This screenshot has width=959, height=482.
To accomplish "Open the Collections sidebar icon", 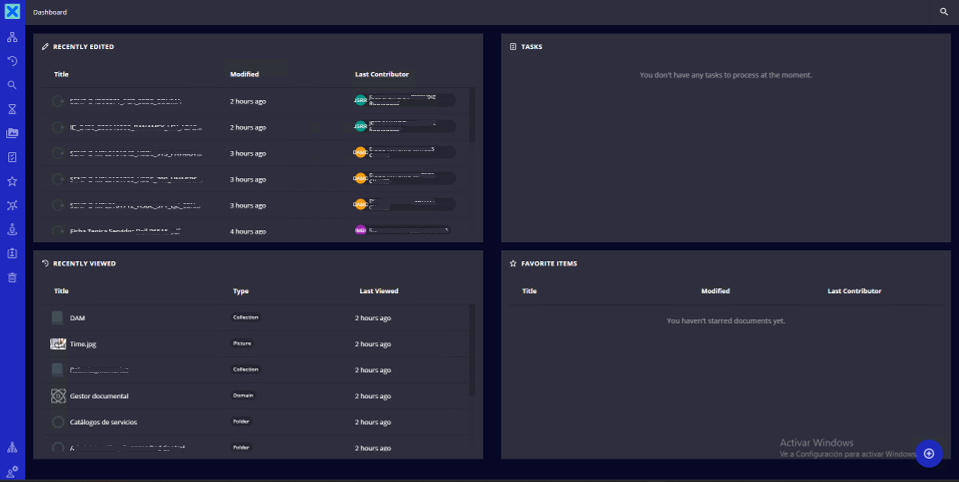I will coord(12,133).
